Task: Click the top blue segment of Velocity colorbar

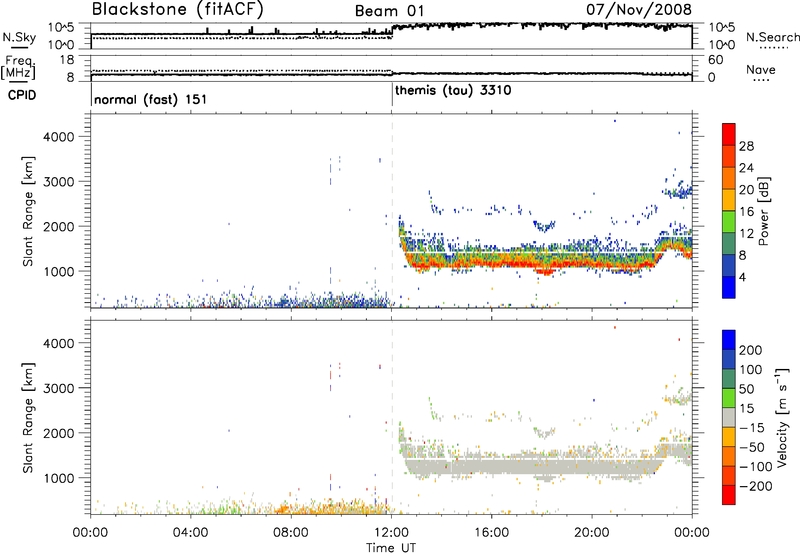Action: [x=729, y=340]
